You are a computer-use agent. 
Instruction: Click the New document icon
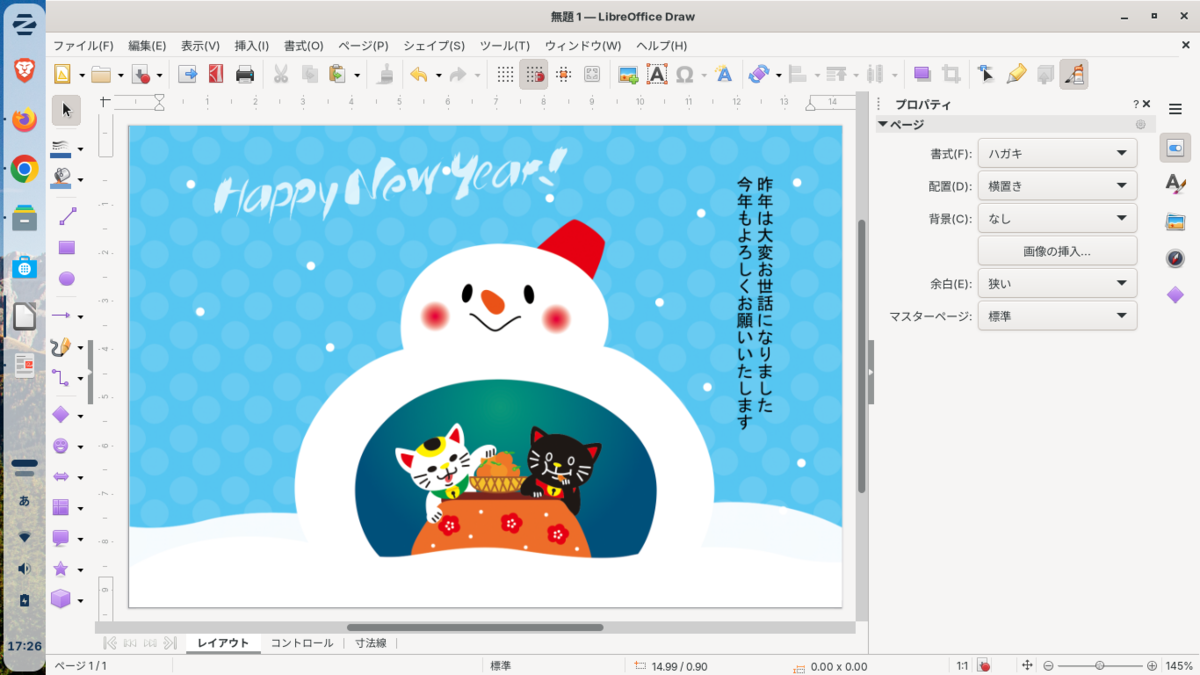coord(61,74)
